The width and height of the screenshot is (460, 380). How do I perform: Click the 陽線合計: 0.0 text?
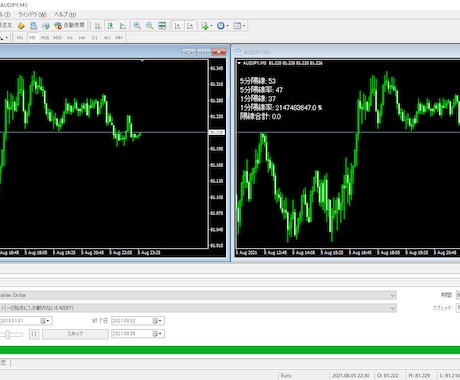pos(260,116)
